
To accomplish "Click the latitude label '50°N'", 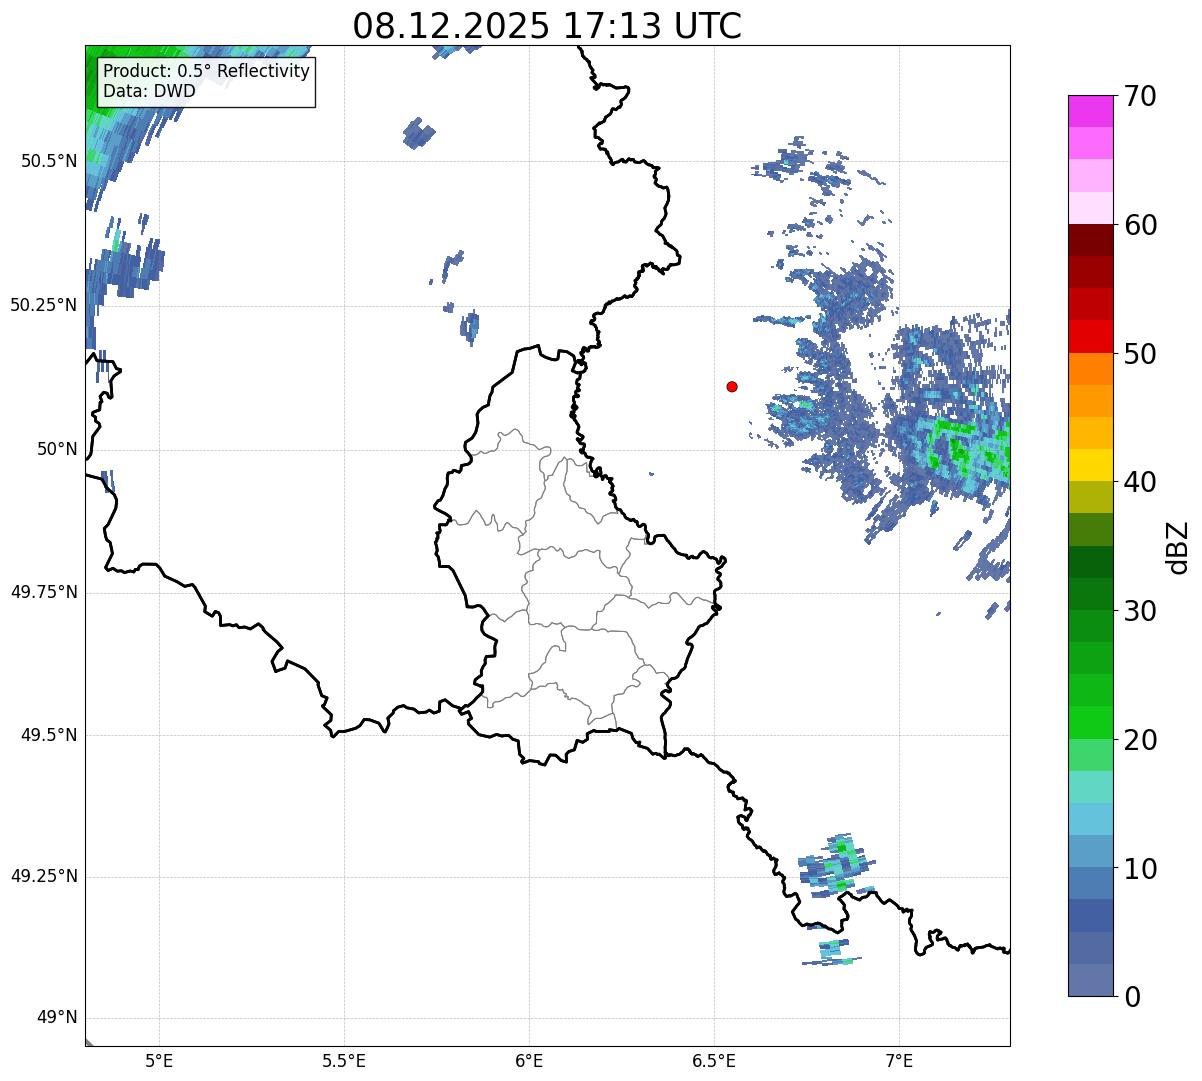I will tap(57, 449).
